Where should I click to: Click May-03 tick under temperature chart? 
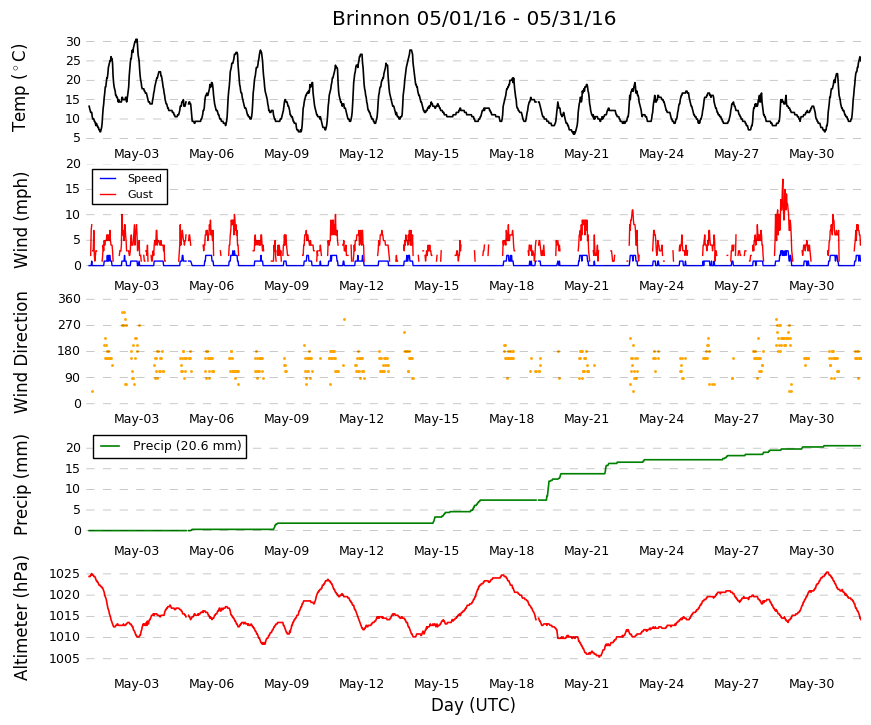point(136,154)
